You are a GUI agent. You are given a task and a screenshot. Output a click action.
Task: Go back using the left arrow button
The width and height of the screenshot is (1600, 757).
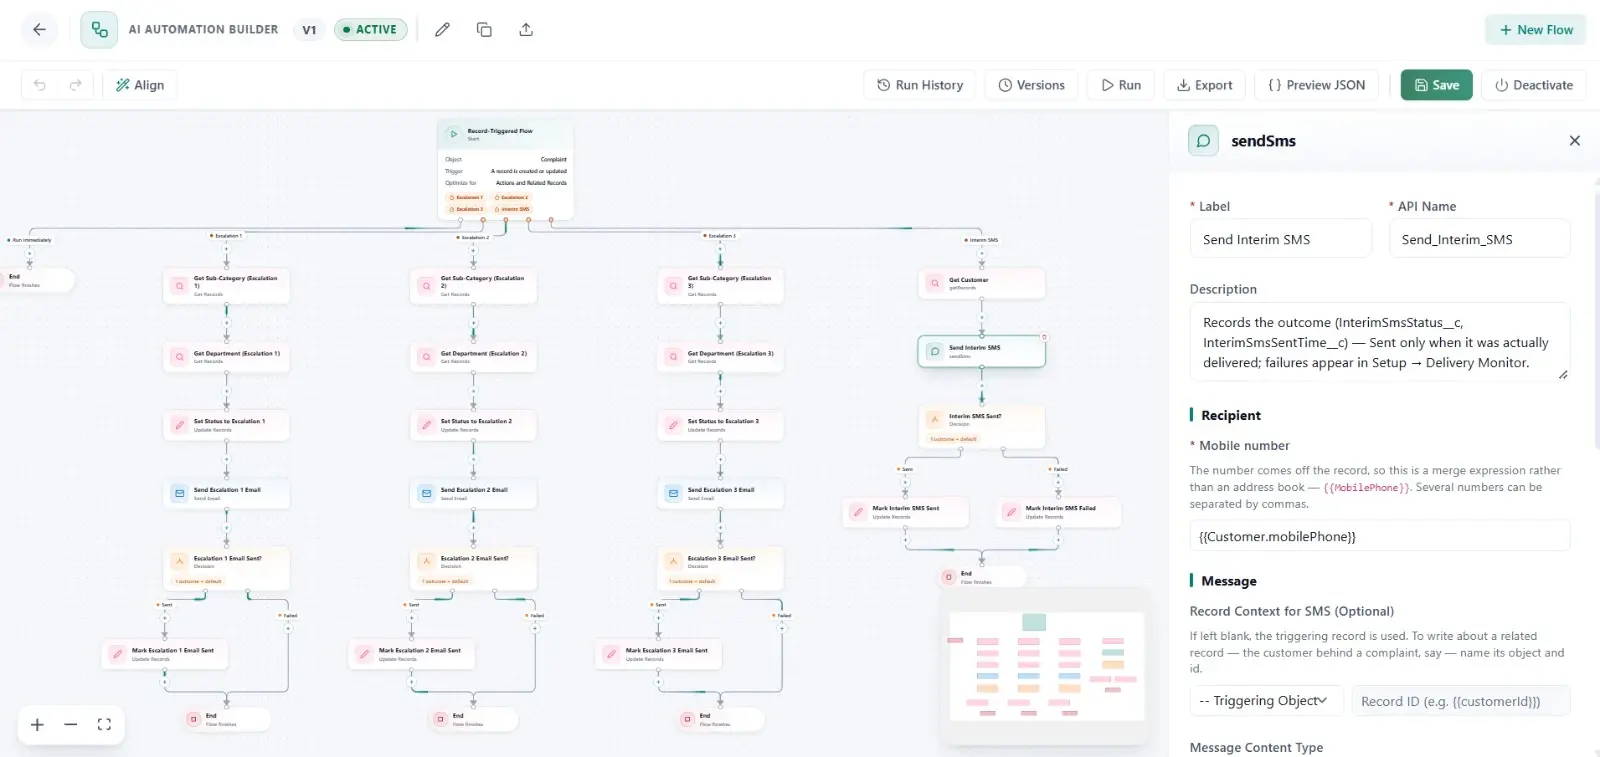click(39, 30)
